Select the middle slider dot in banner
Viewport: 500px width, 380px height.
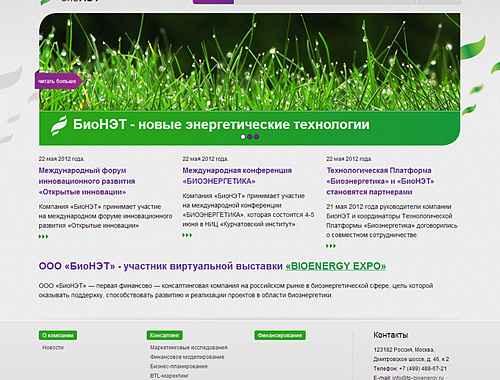[250, 137]
